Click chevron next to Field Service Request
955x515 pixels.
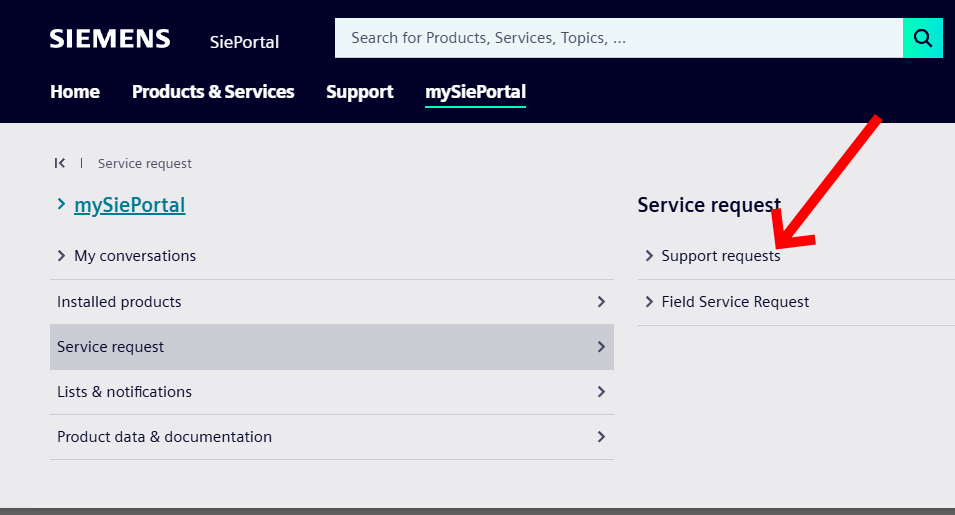(x=649, y=302)
